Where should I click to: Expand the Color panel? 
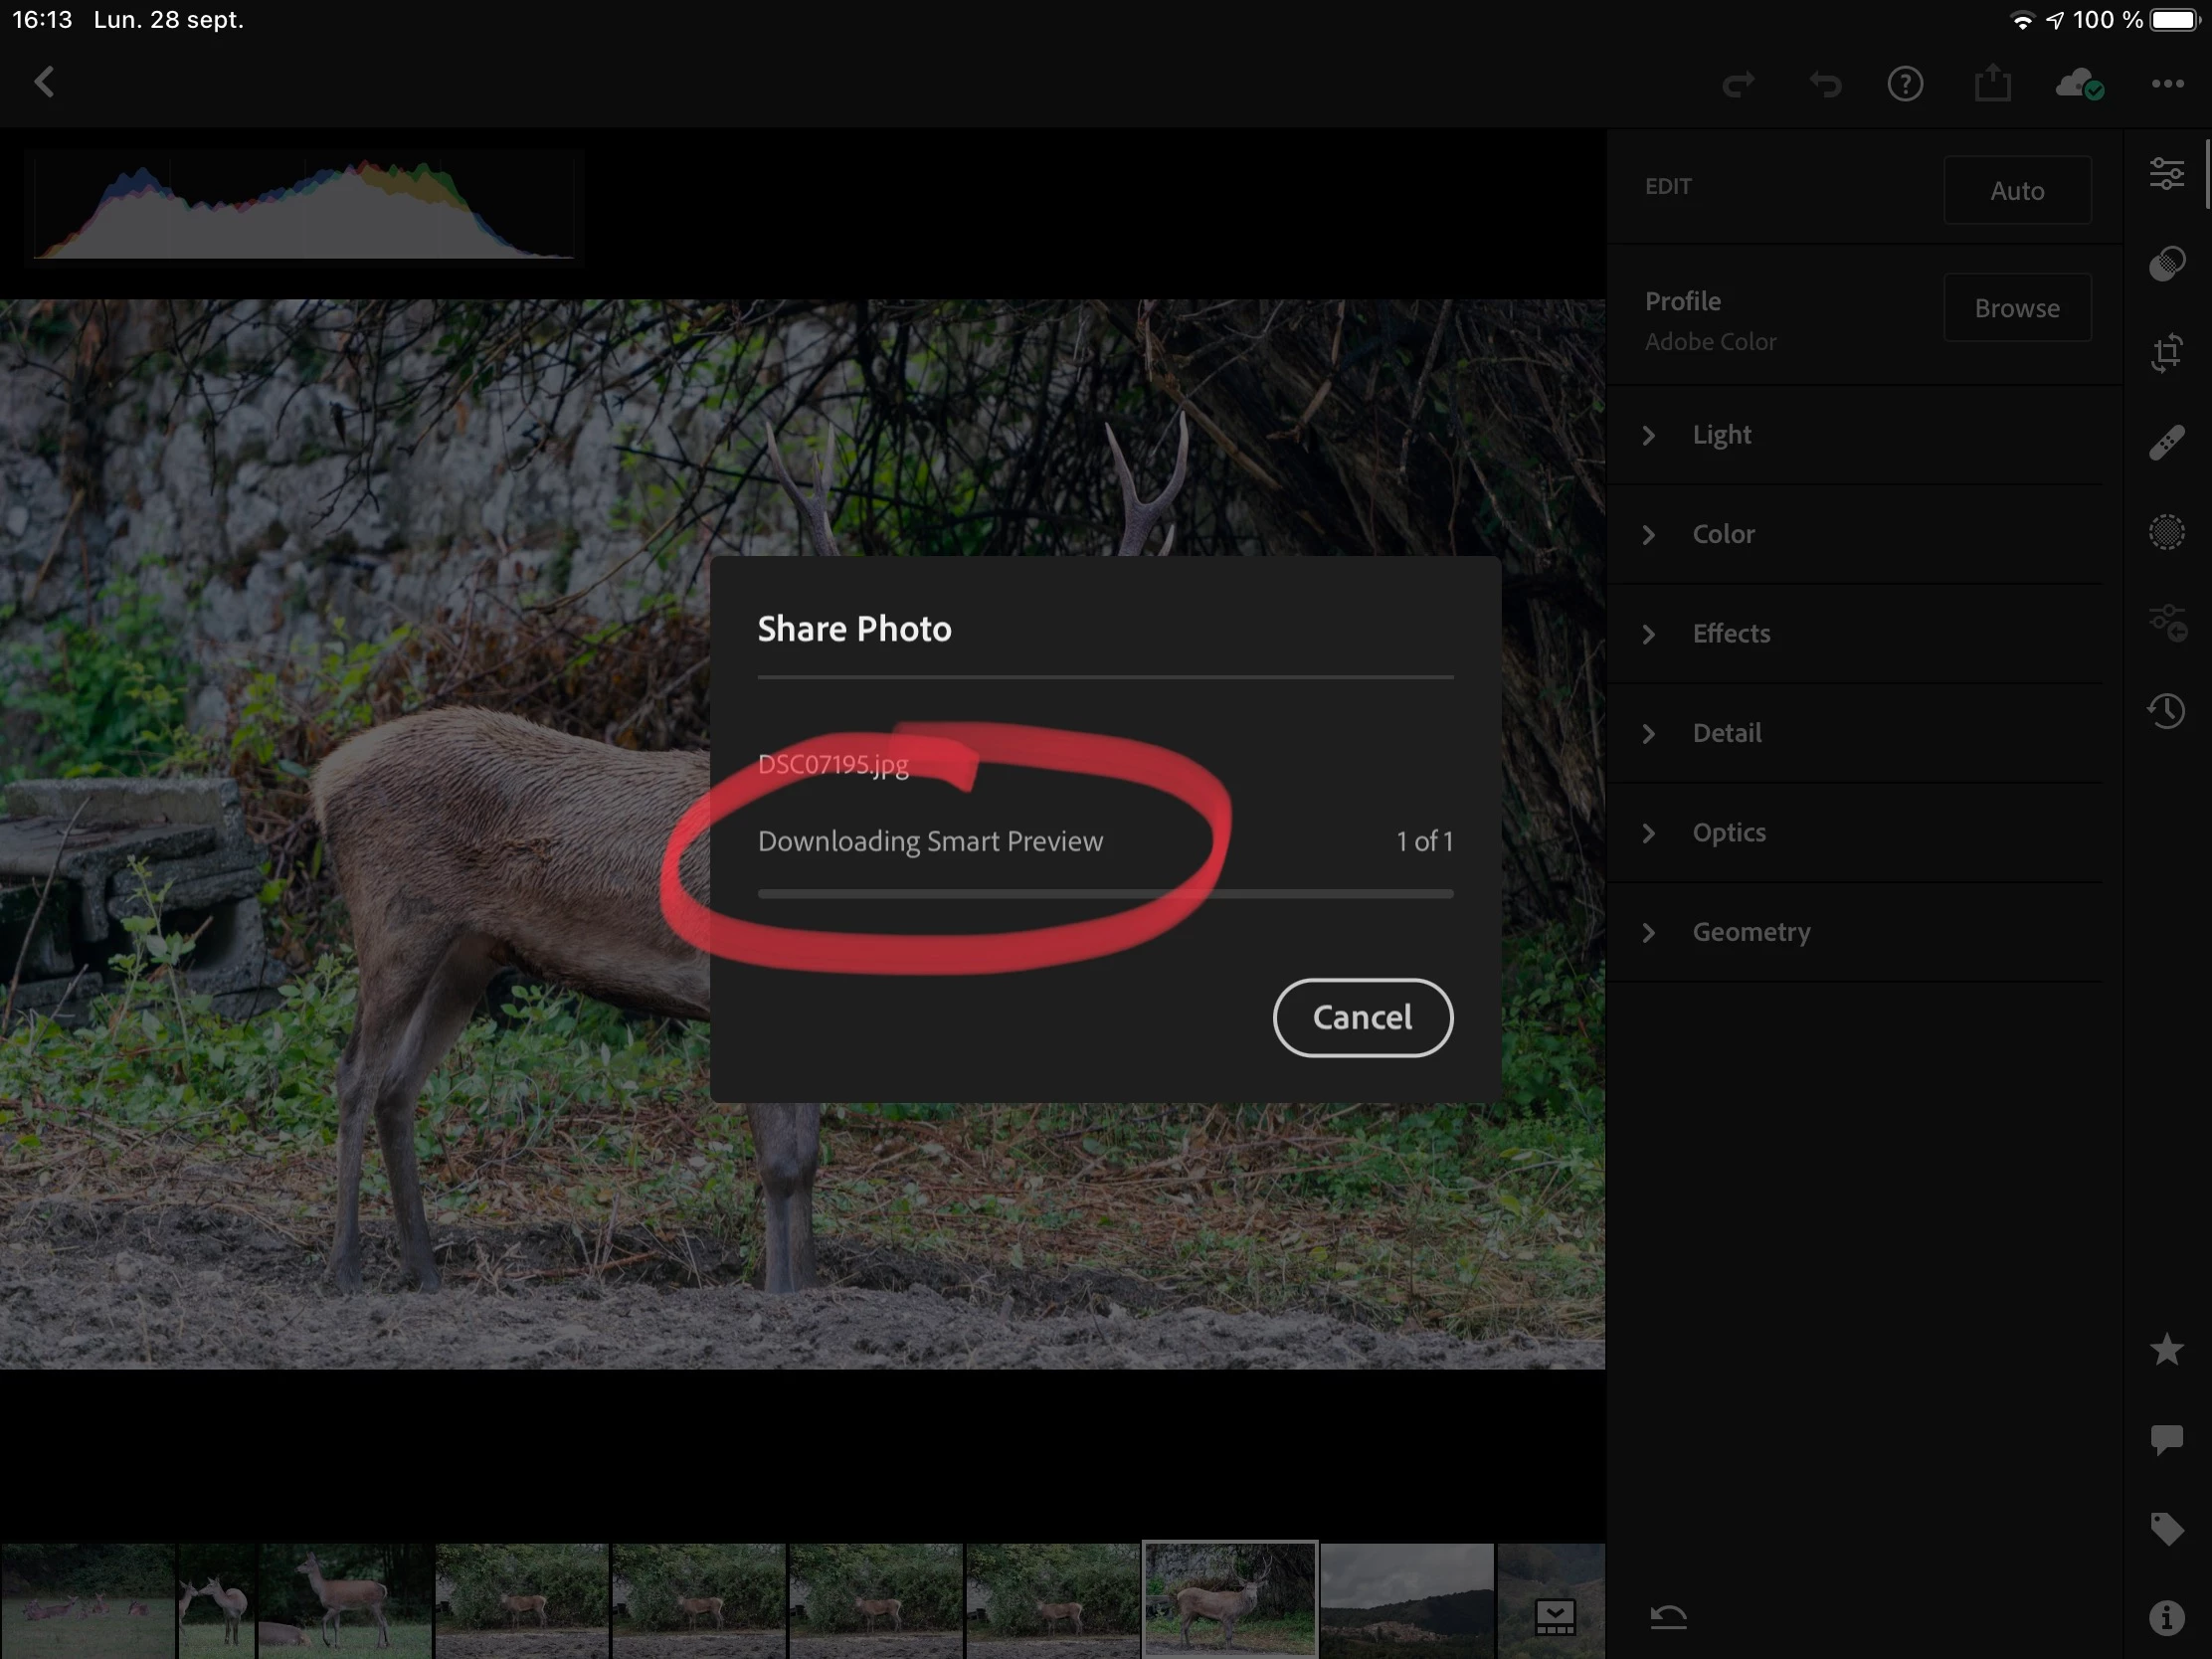click(1723, 534)
